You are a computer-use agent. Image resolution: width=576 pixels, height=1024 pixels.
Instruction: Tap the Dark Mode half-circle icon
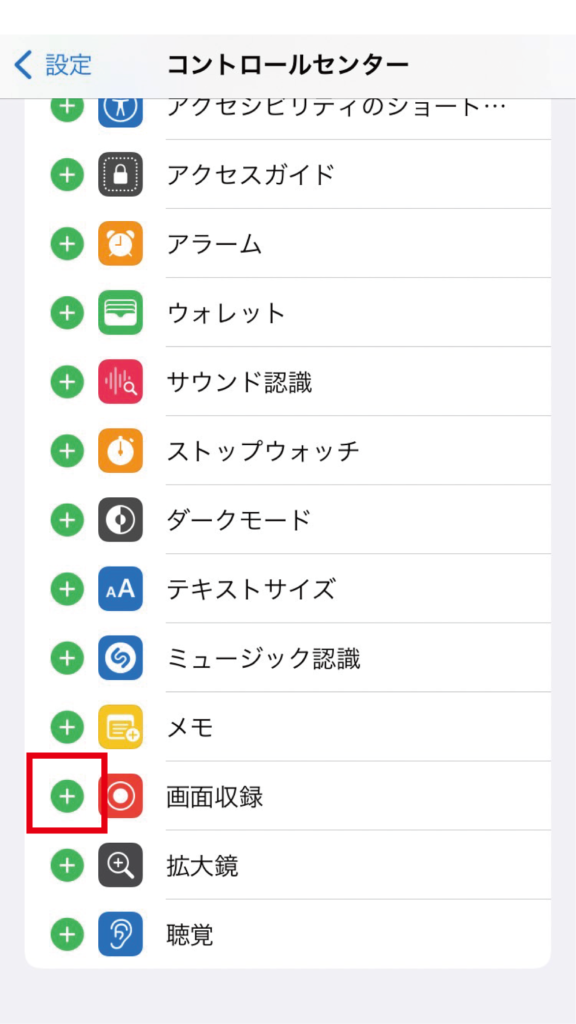pos(120,520)
